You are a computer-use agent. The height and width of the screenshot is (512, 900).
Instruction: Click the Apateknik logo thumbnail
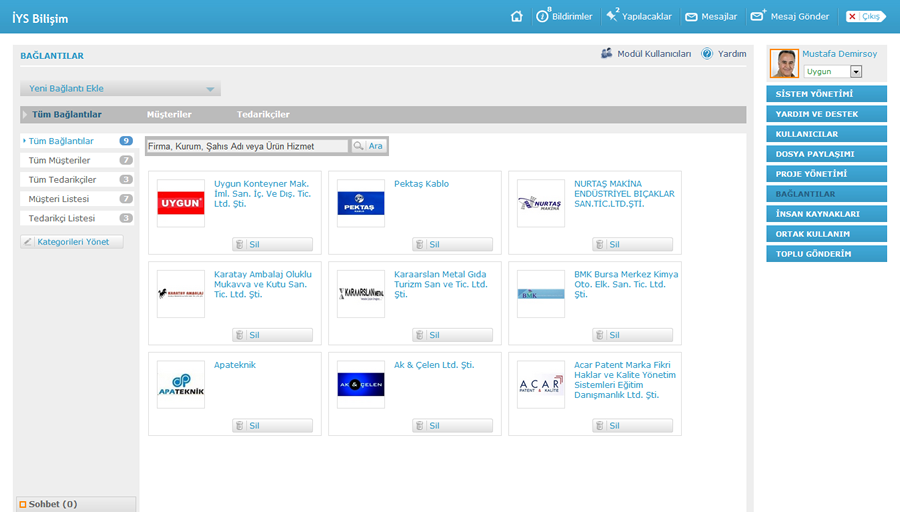coord(181,385)
